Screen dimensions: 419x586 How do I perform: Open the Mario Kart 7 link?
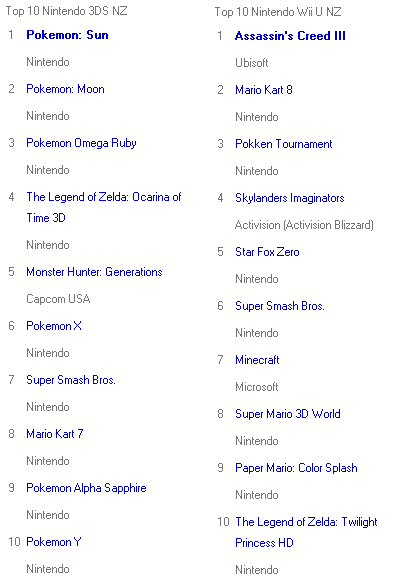click(55, 434)
